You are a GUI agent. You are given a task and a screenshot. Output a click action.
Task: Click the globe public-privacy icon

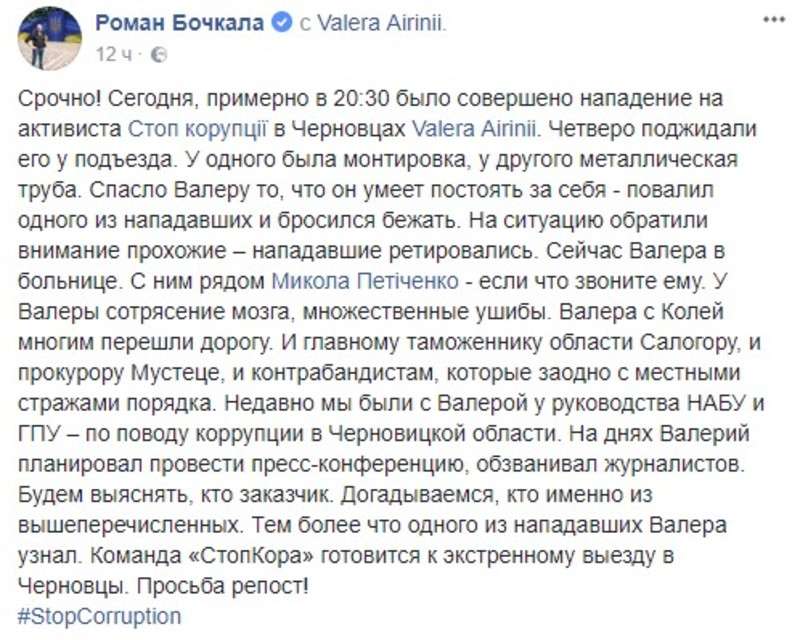click(159, 54)
